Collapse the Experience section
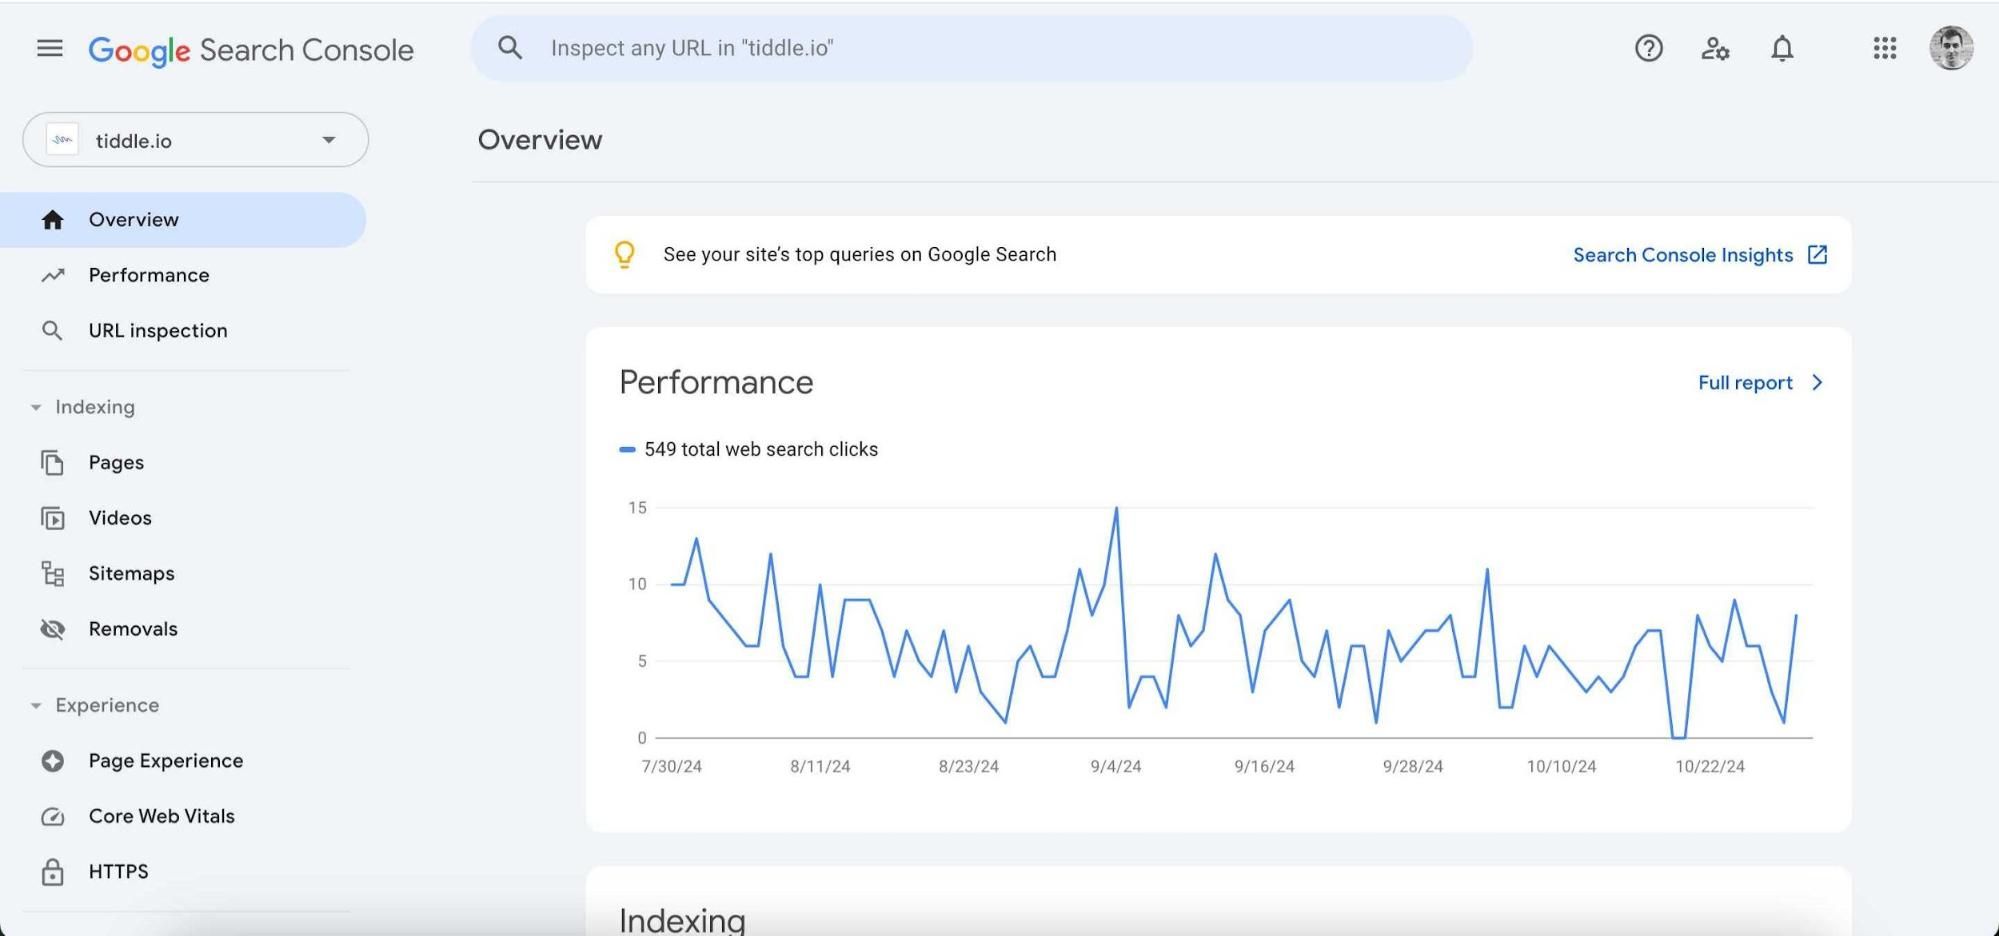1999x936 pixels. [x=36, y=705]
